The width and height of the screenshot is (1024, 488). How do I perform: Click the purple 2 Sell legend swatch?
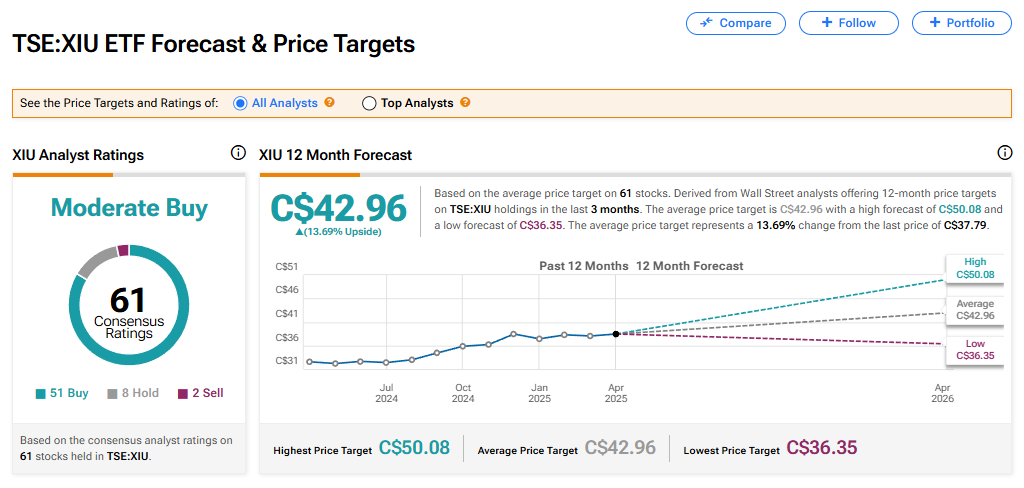tap(182, 394)
